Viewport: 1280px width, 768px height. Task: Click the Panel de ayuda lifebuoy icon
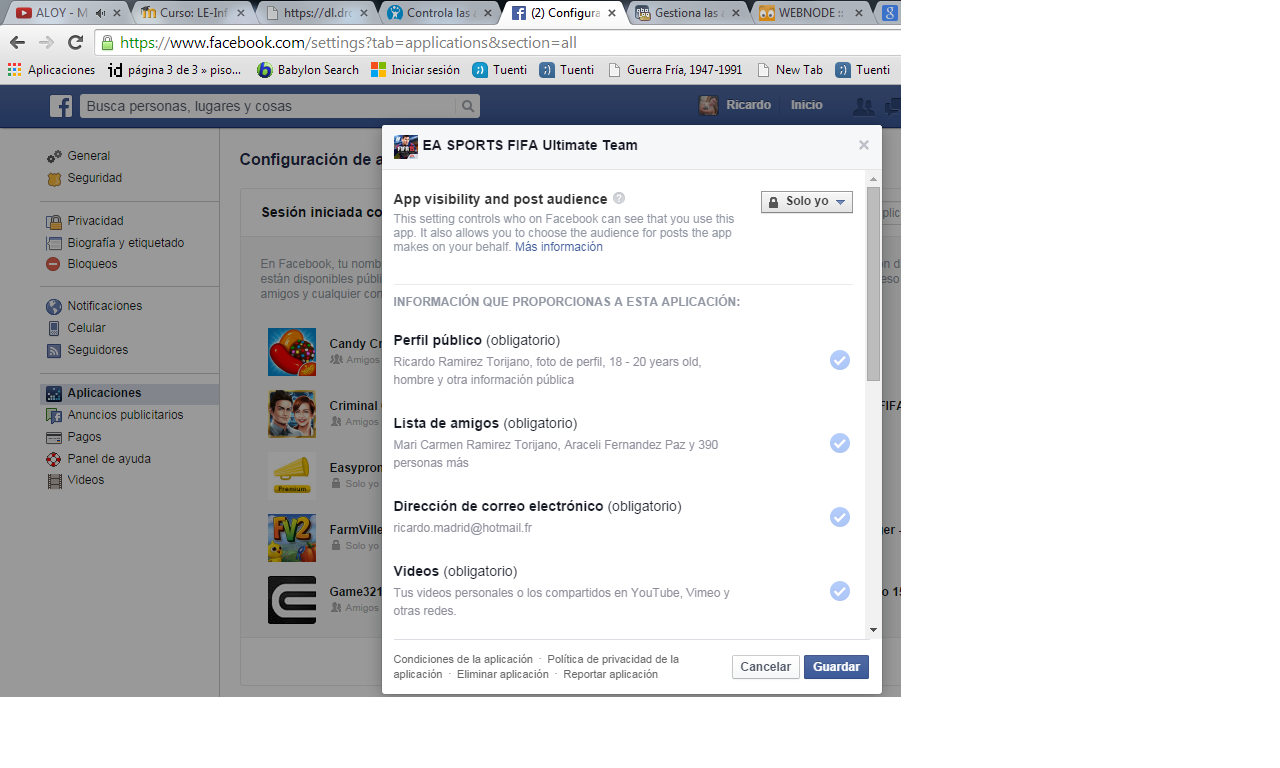(x=54, y=459)
